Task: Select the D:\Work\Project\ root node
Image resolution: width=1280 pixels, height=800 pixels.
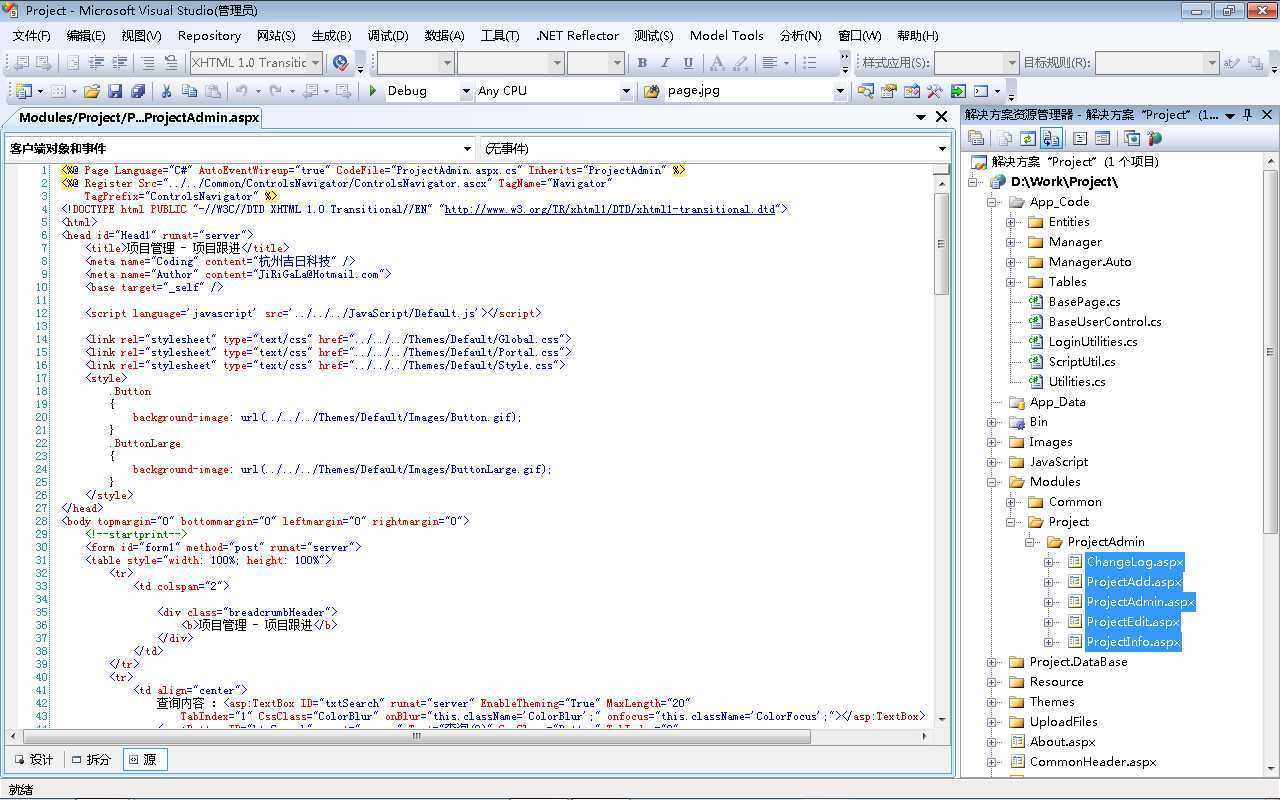Action: click(x=1064, y=182)
